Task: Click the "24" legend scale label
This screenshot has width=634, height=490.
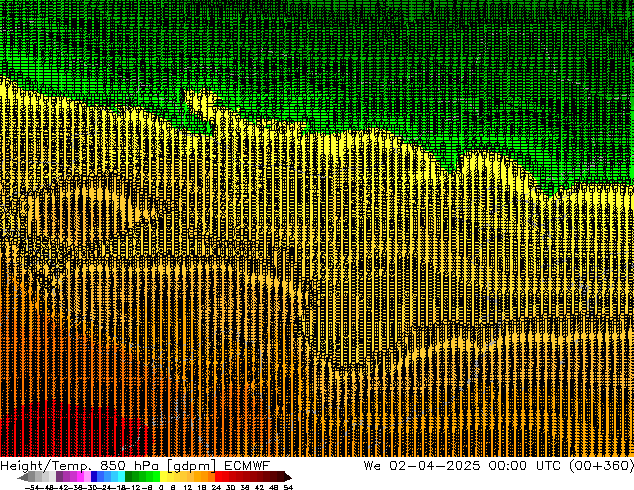Action: pyautogui.click(x=216, y=487)
